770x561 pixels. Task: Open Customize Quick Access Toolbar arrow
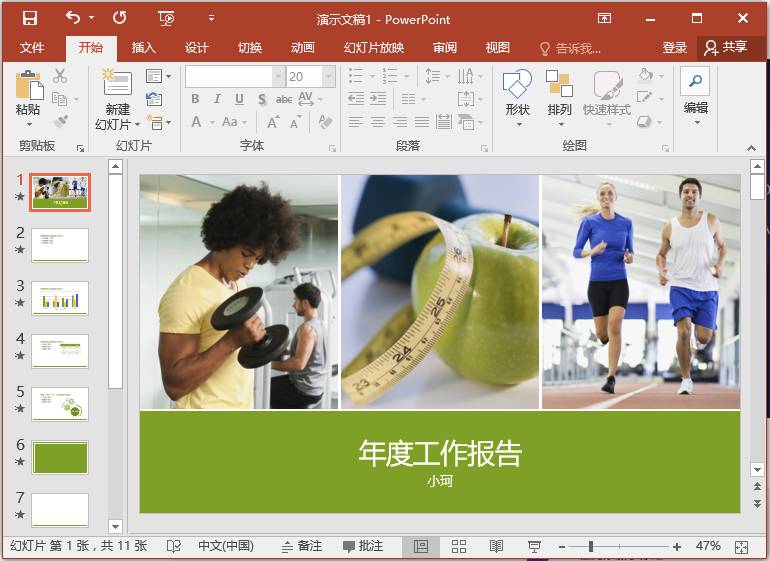click(x=211, y=18)
